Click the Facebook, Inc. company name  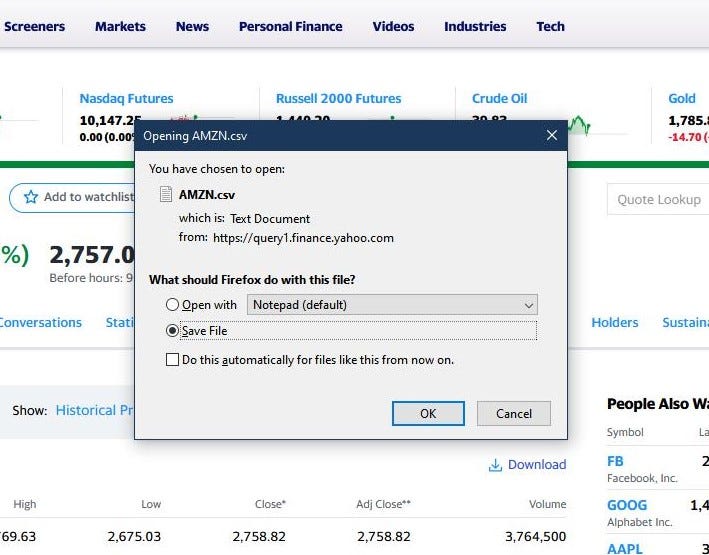(642, 478)
